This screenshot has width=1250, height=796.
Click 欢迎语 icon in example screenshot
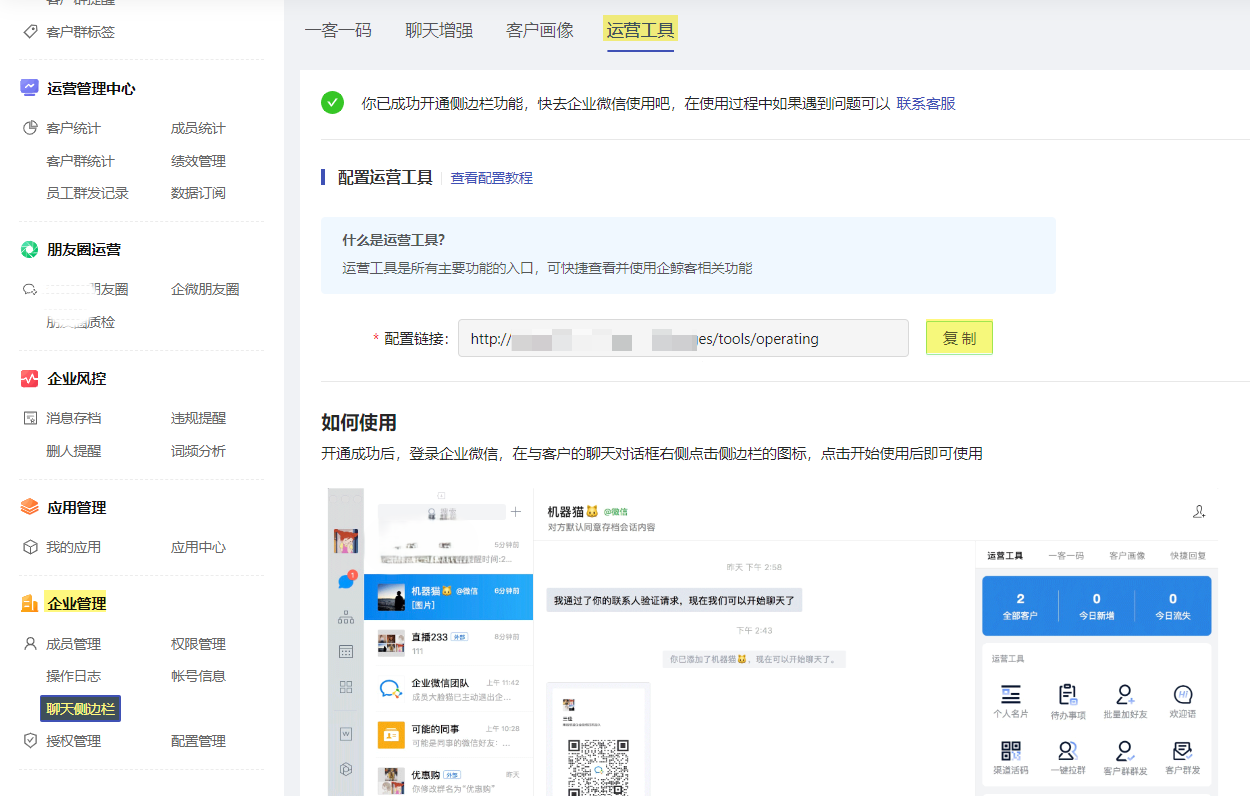point(1182,695)
